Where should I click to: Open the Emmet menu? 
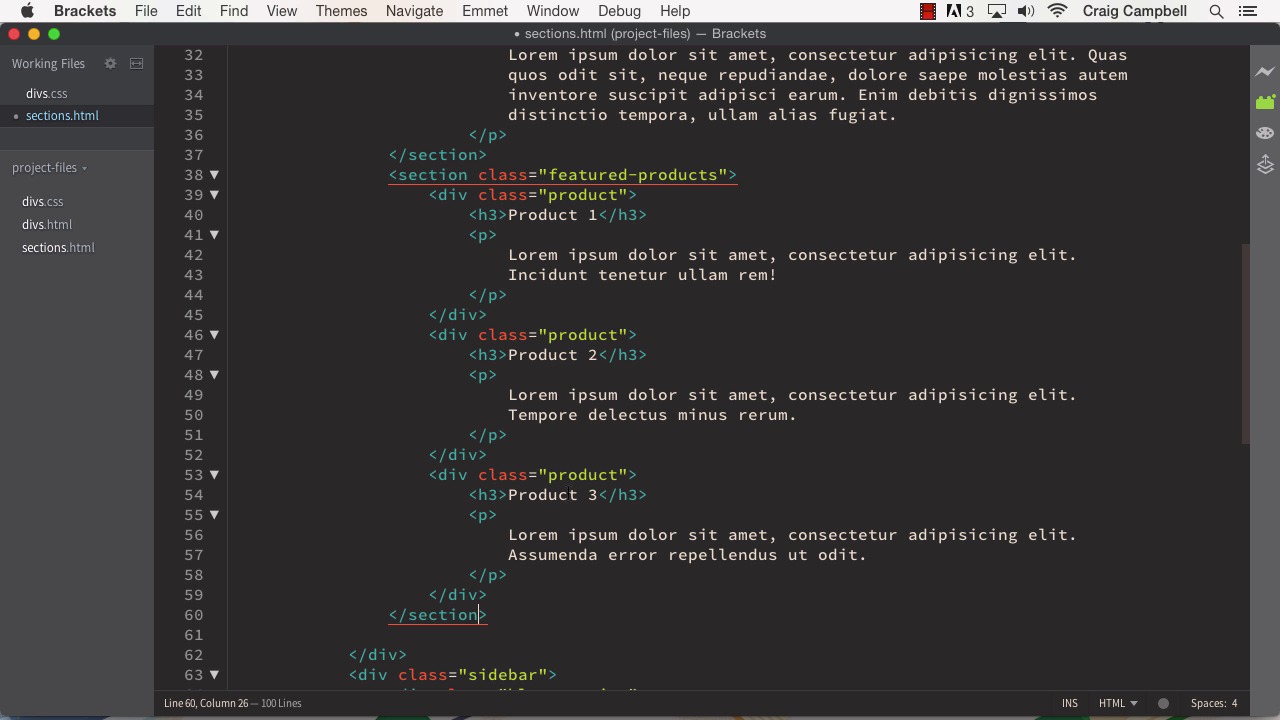[485, 11]
